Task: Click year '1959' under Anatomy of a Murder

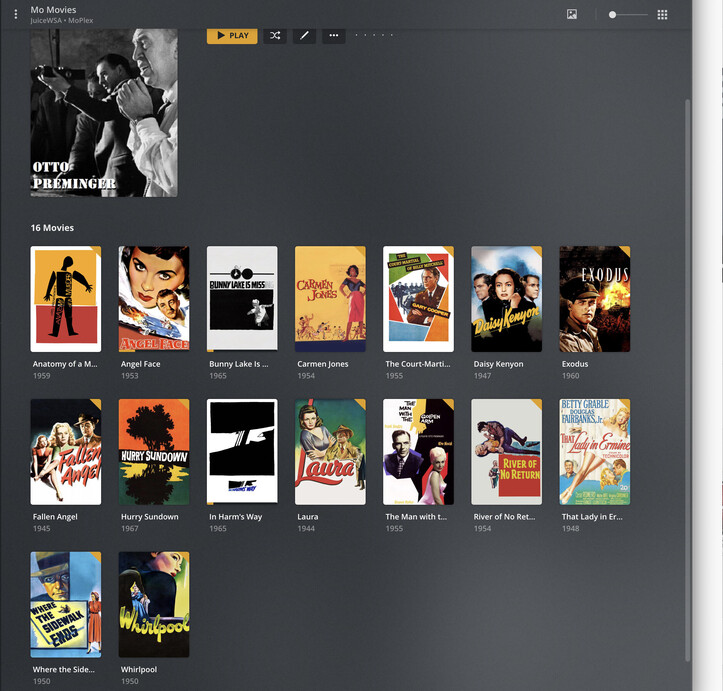Action: tap(41, 376)
